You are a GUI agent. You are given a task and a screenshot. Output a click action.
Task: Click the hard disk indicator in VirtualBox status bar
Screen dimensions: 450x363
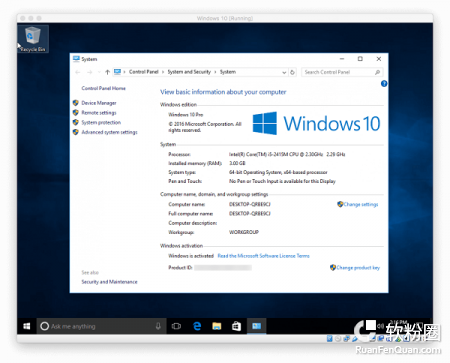(330, 339)
